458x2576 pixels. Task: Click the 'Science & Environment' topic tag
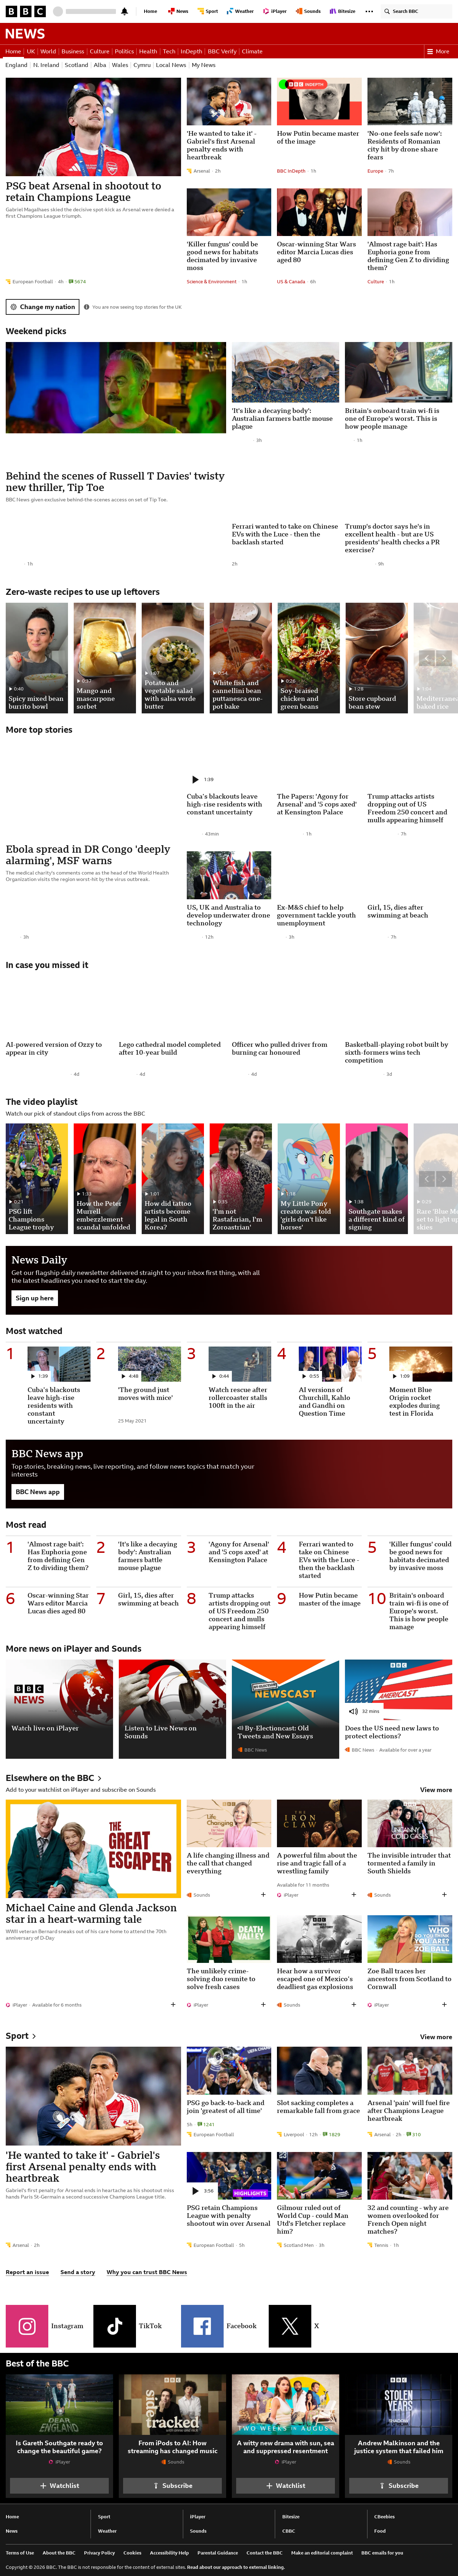(x=212, y=282)
